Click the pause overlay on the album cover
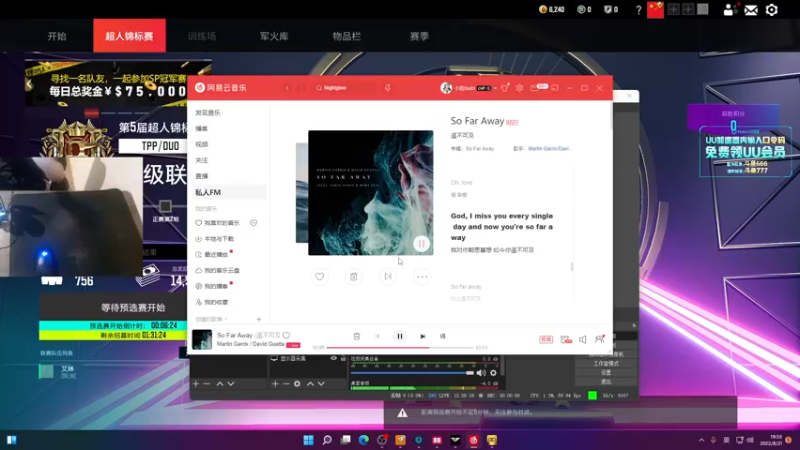800x450 pixels. (421, 243)
